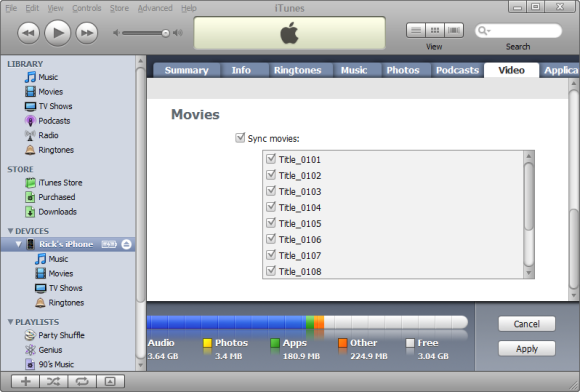Click movie list scrollbar down arrow
Viewport: 580px width, 392px height.
(x=529, y=273)
